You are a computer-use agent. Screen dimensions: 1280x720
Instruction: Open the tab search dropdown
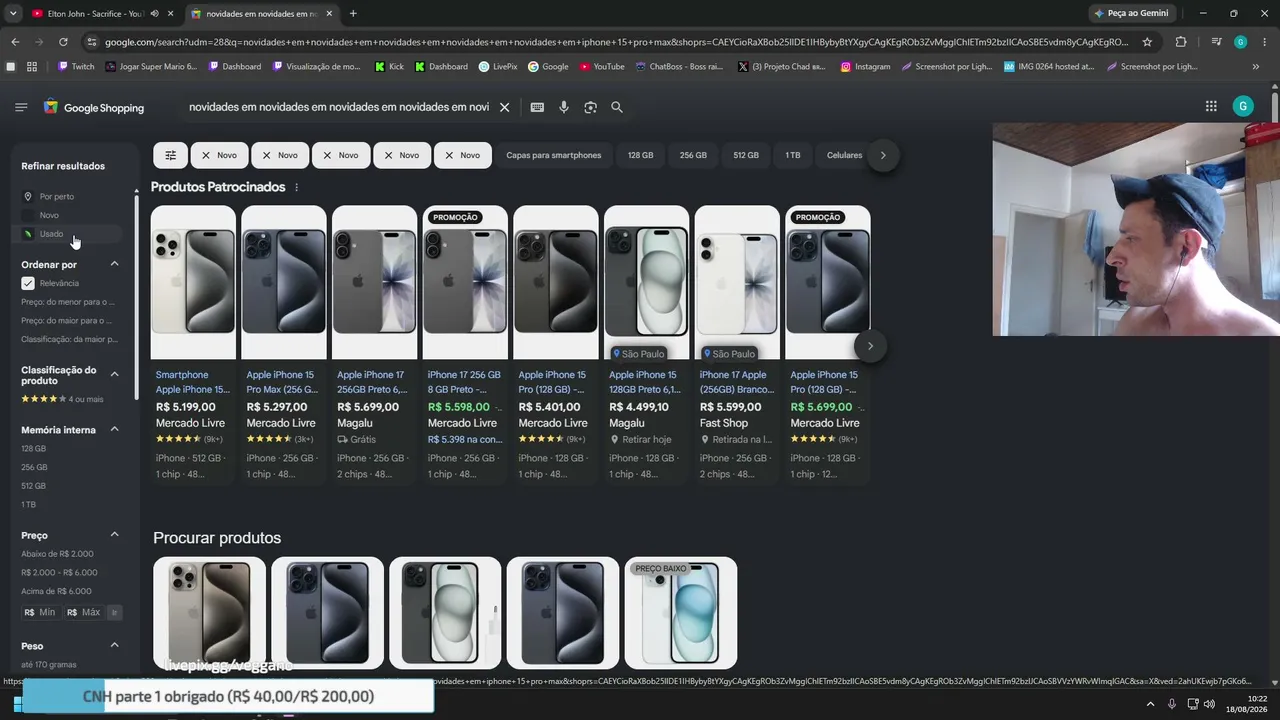tap(13, 14)
